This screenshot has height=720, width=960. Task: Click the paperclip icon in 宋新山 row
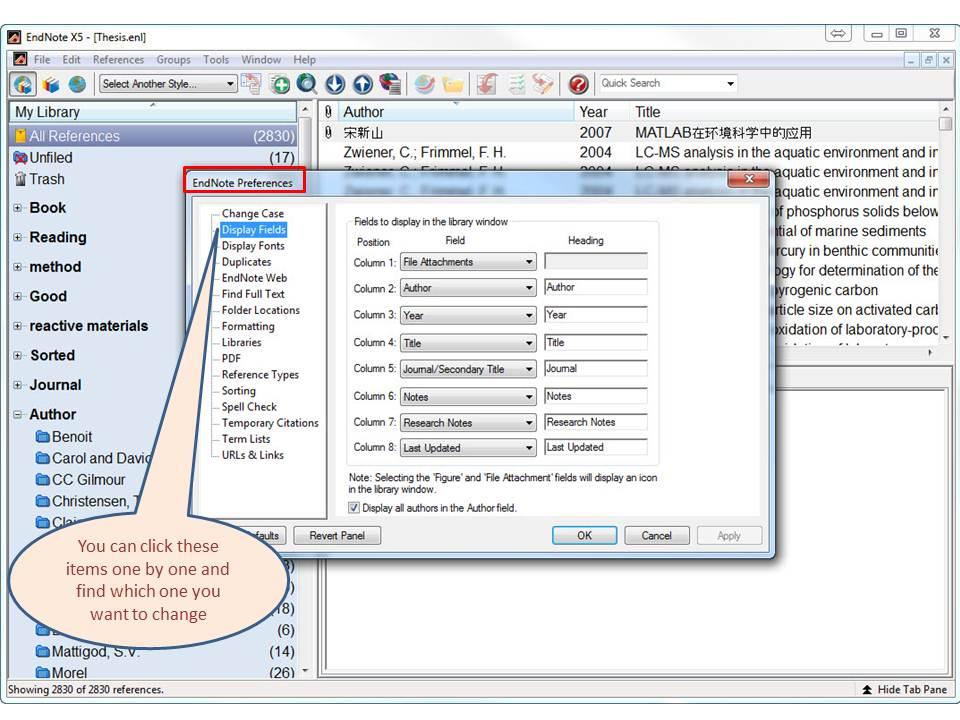pos(328,132)
